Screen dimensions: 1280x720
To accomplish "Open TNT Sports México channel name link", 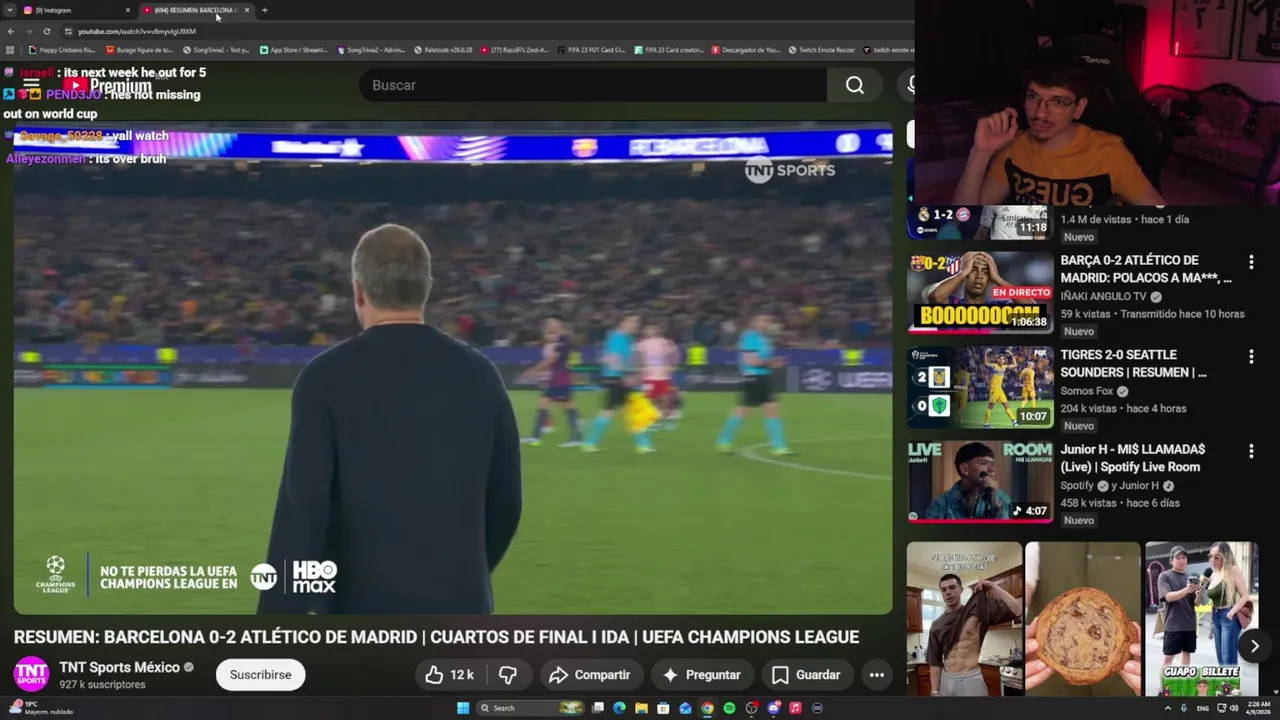I will (119, 667).
